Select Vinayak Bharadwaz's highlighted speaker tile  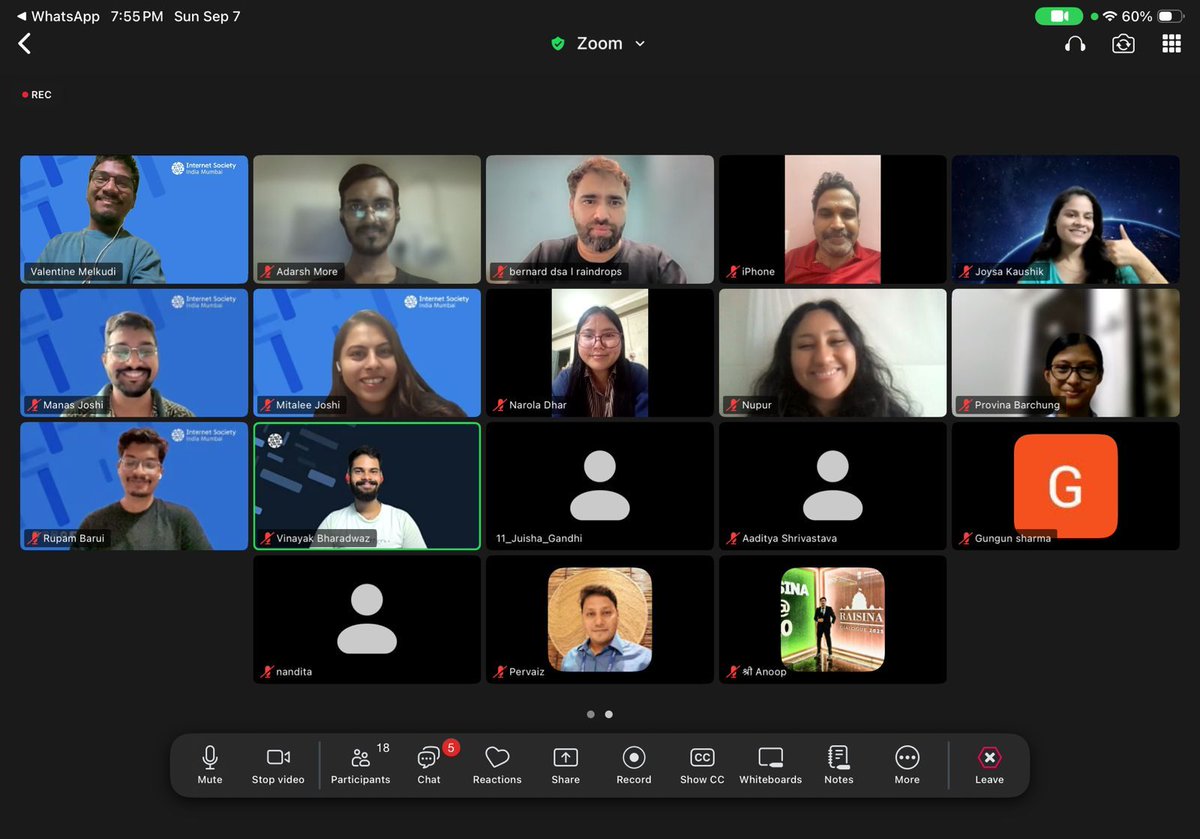[x=367, y=486]
